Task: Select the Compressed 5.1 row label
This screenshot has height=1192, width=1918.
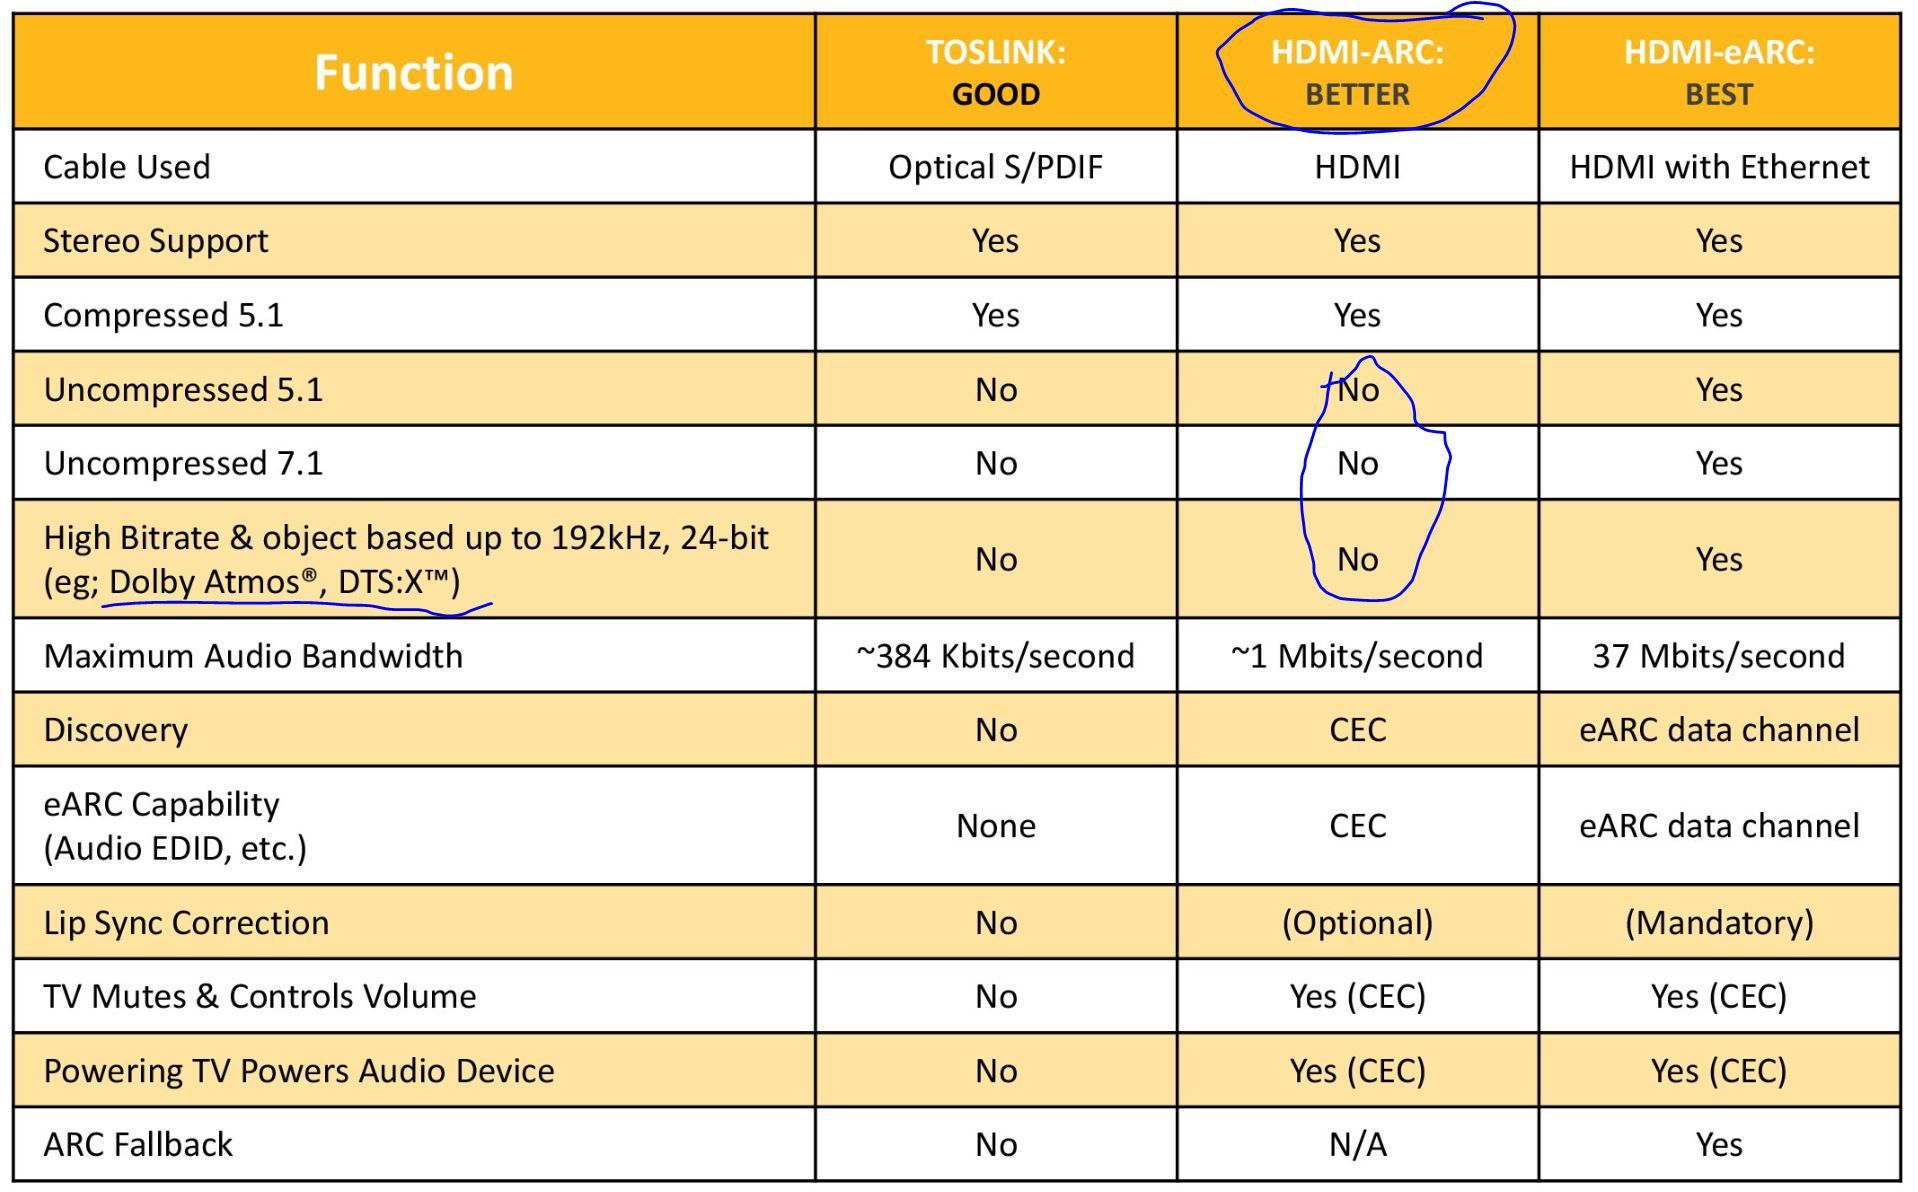Action: (164, 315)
